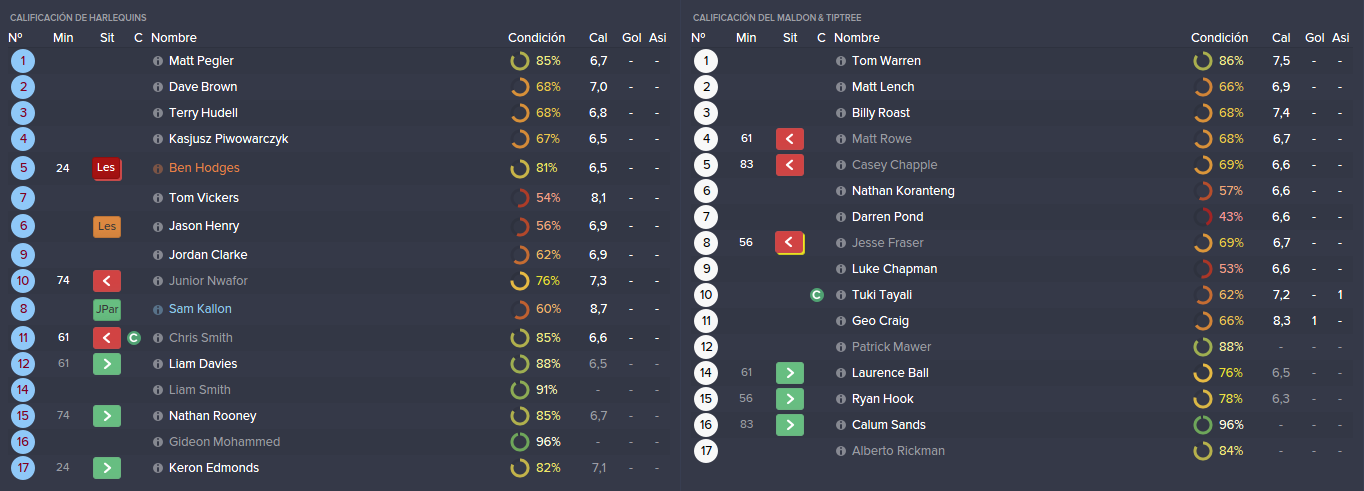
Task: Click Ben Hodges' red Les injury icon
Action: tap(107, 168)
